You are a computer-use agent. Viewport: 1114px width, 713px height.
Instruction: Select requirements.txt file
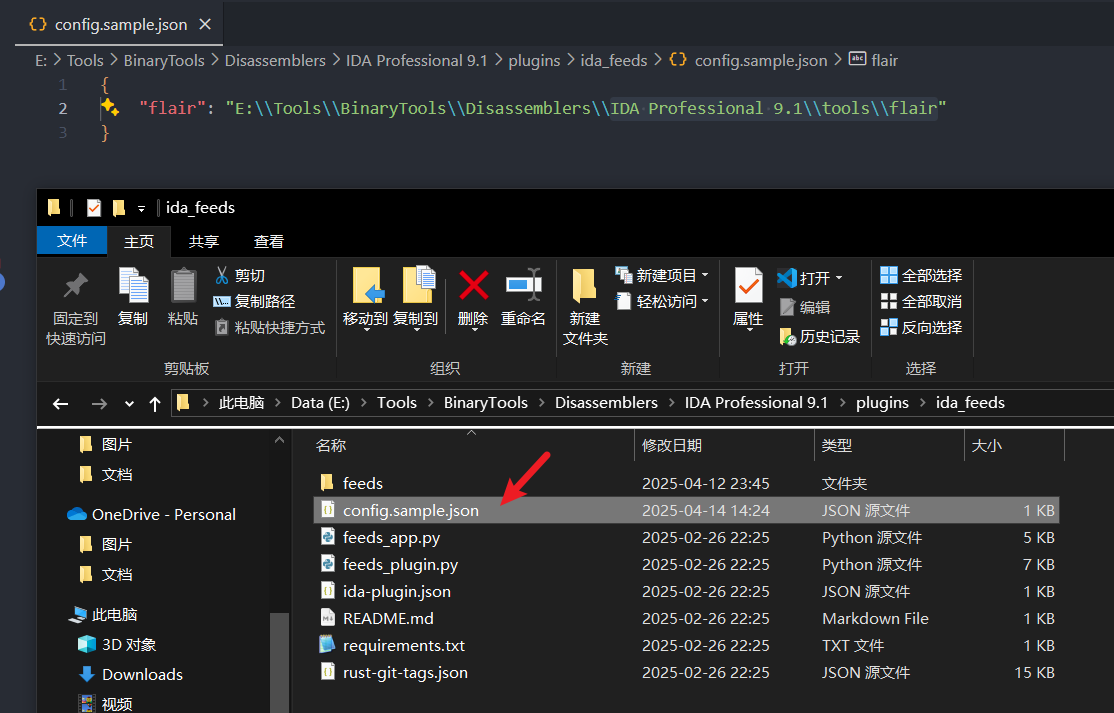[x=686, y=646]
